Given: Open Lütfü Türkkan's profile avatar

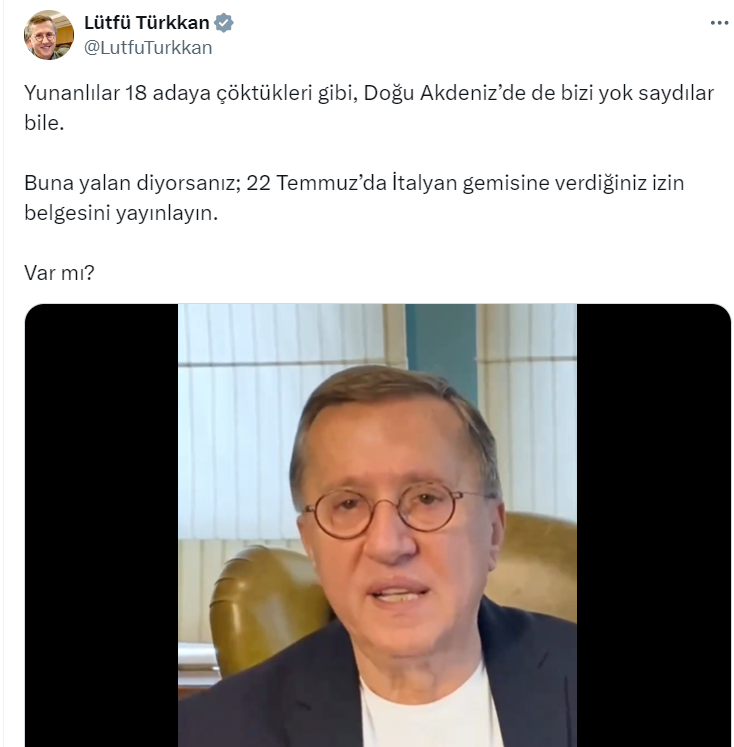Looking at the screenshot, I should tap(49, 35).
